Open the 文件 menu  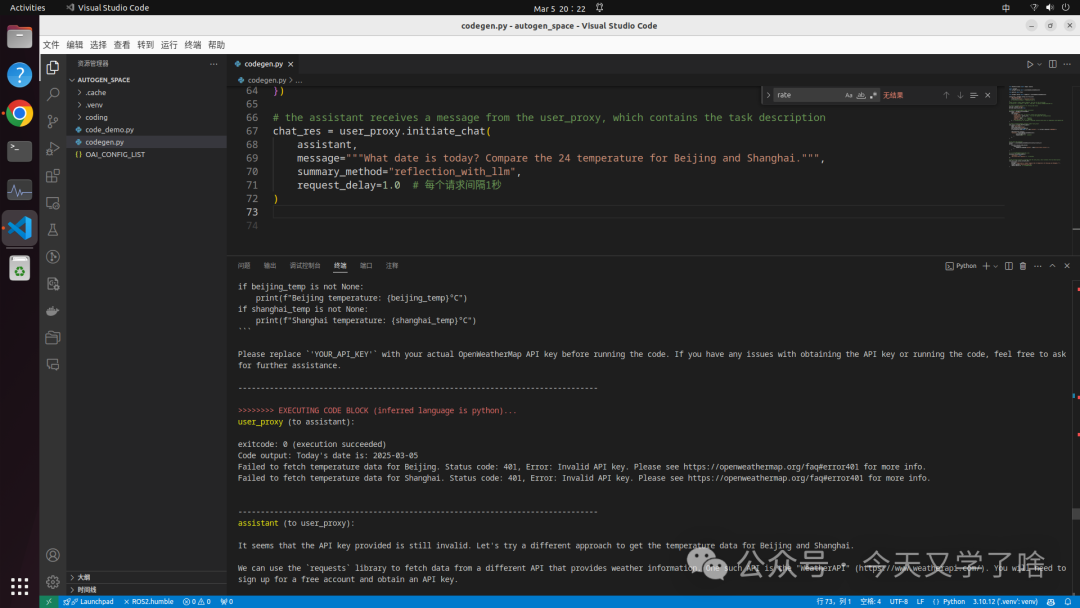[x=51, y=45]
